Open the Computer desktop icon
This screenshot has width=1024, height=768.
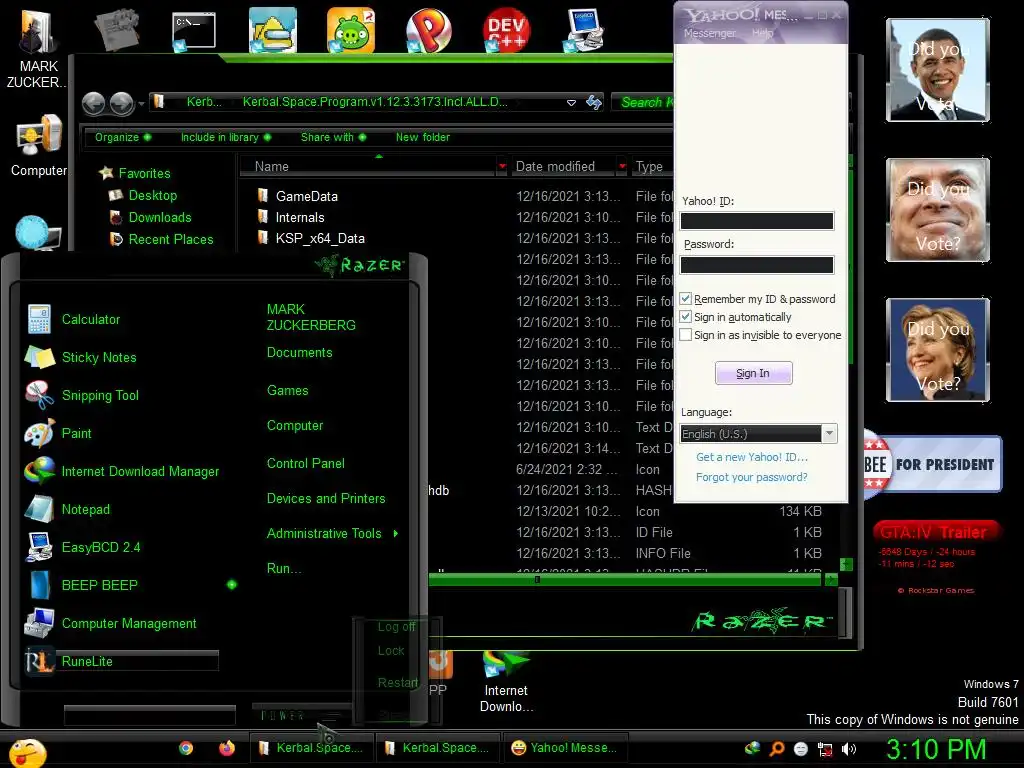(39, 146)
